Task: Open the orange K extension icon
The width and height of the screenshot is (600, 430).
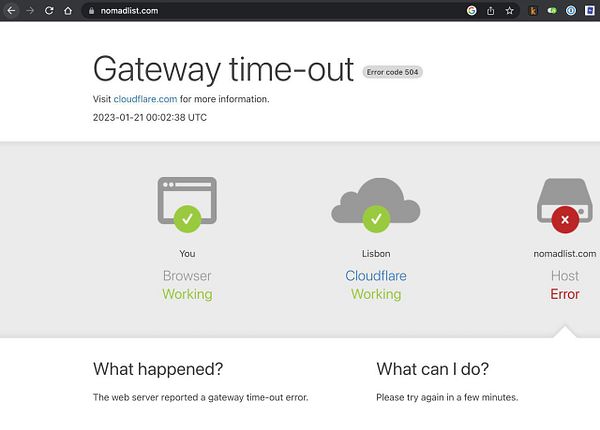Action: coord(533,11)
